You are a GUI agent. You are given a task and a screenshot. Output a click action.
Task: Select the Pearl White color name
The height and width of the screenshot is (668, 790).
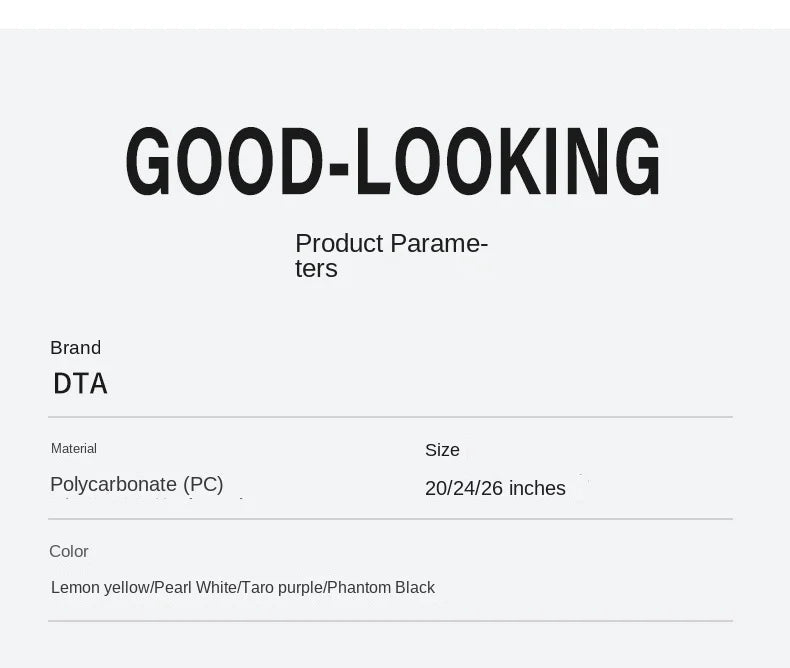tap(195, 588)
